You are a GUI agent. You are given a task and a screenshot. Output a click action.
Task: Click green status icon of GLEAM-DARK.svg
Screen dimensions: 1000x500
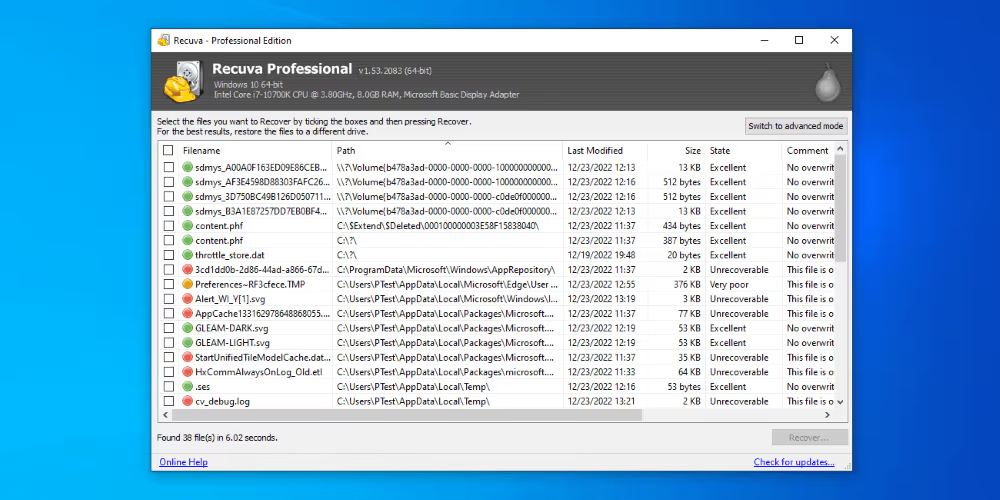[x=187, y=328]
